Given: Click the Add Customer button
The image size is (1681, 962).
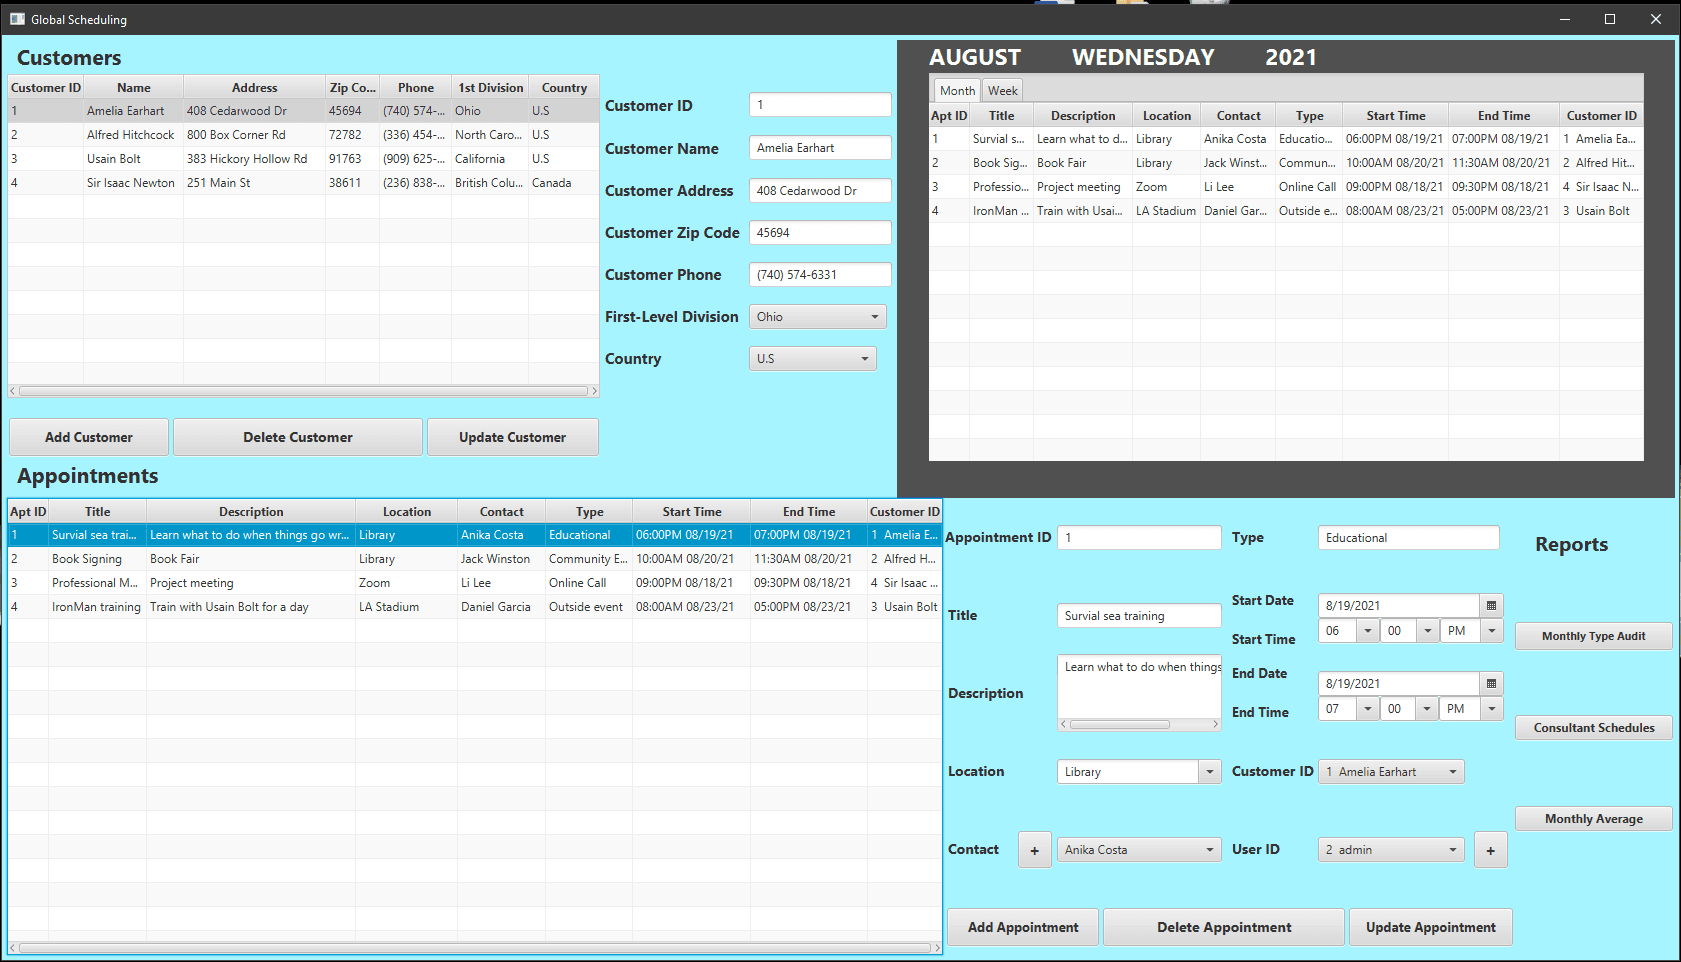Looking at the screenshot, I should pyautogui.click(x=89, y=438).
